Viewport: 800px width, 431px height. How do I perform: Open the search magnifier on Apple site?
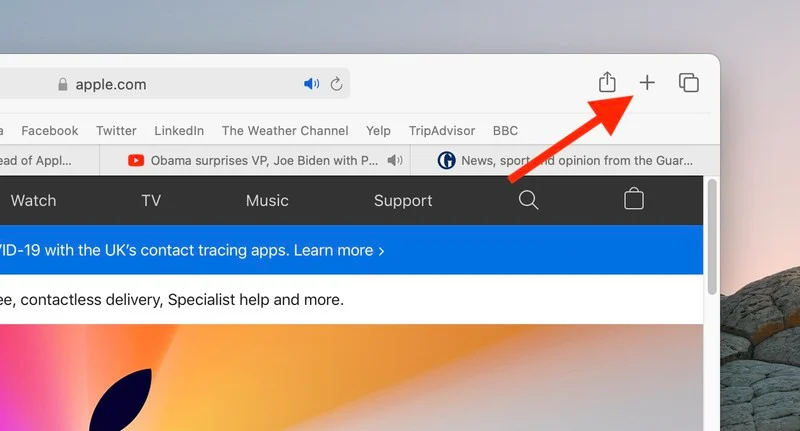(529, 200)
